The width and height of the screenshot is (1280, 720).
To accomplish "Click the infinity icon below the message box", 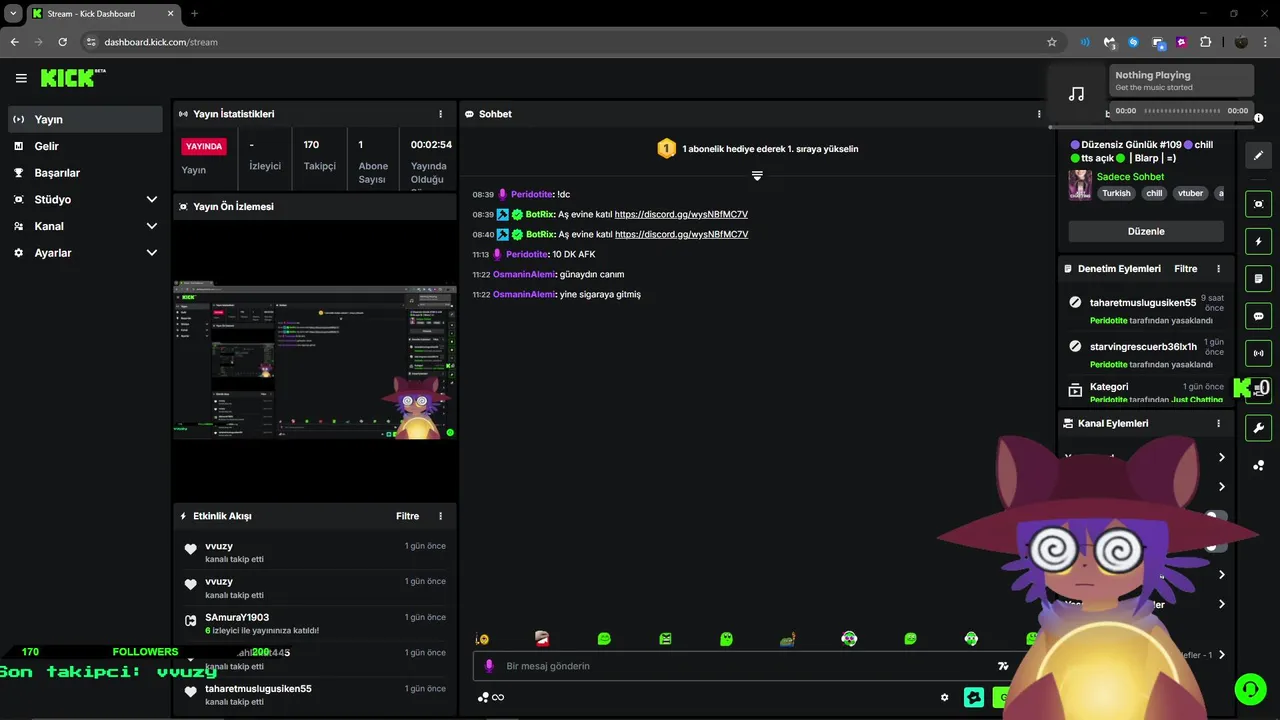I will (498, 698).
